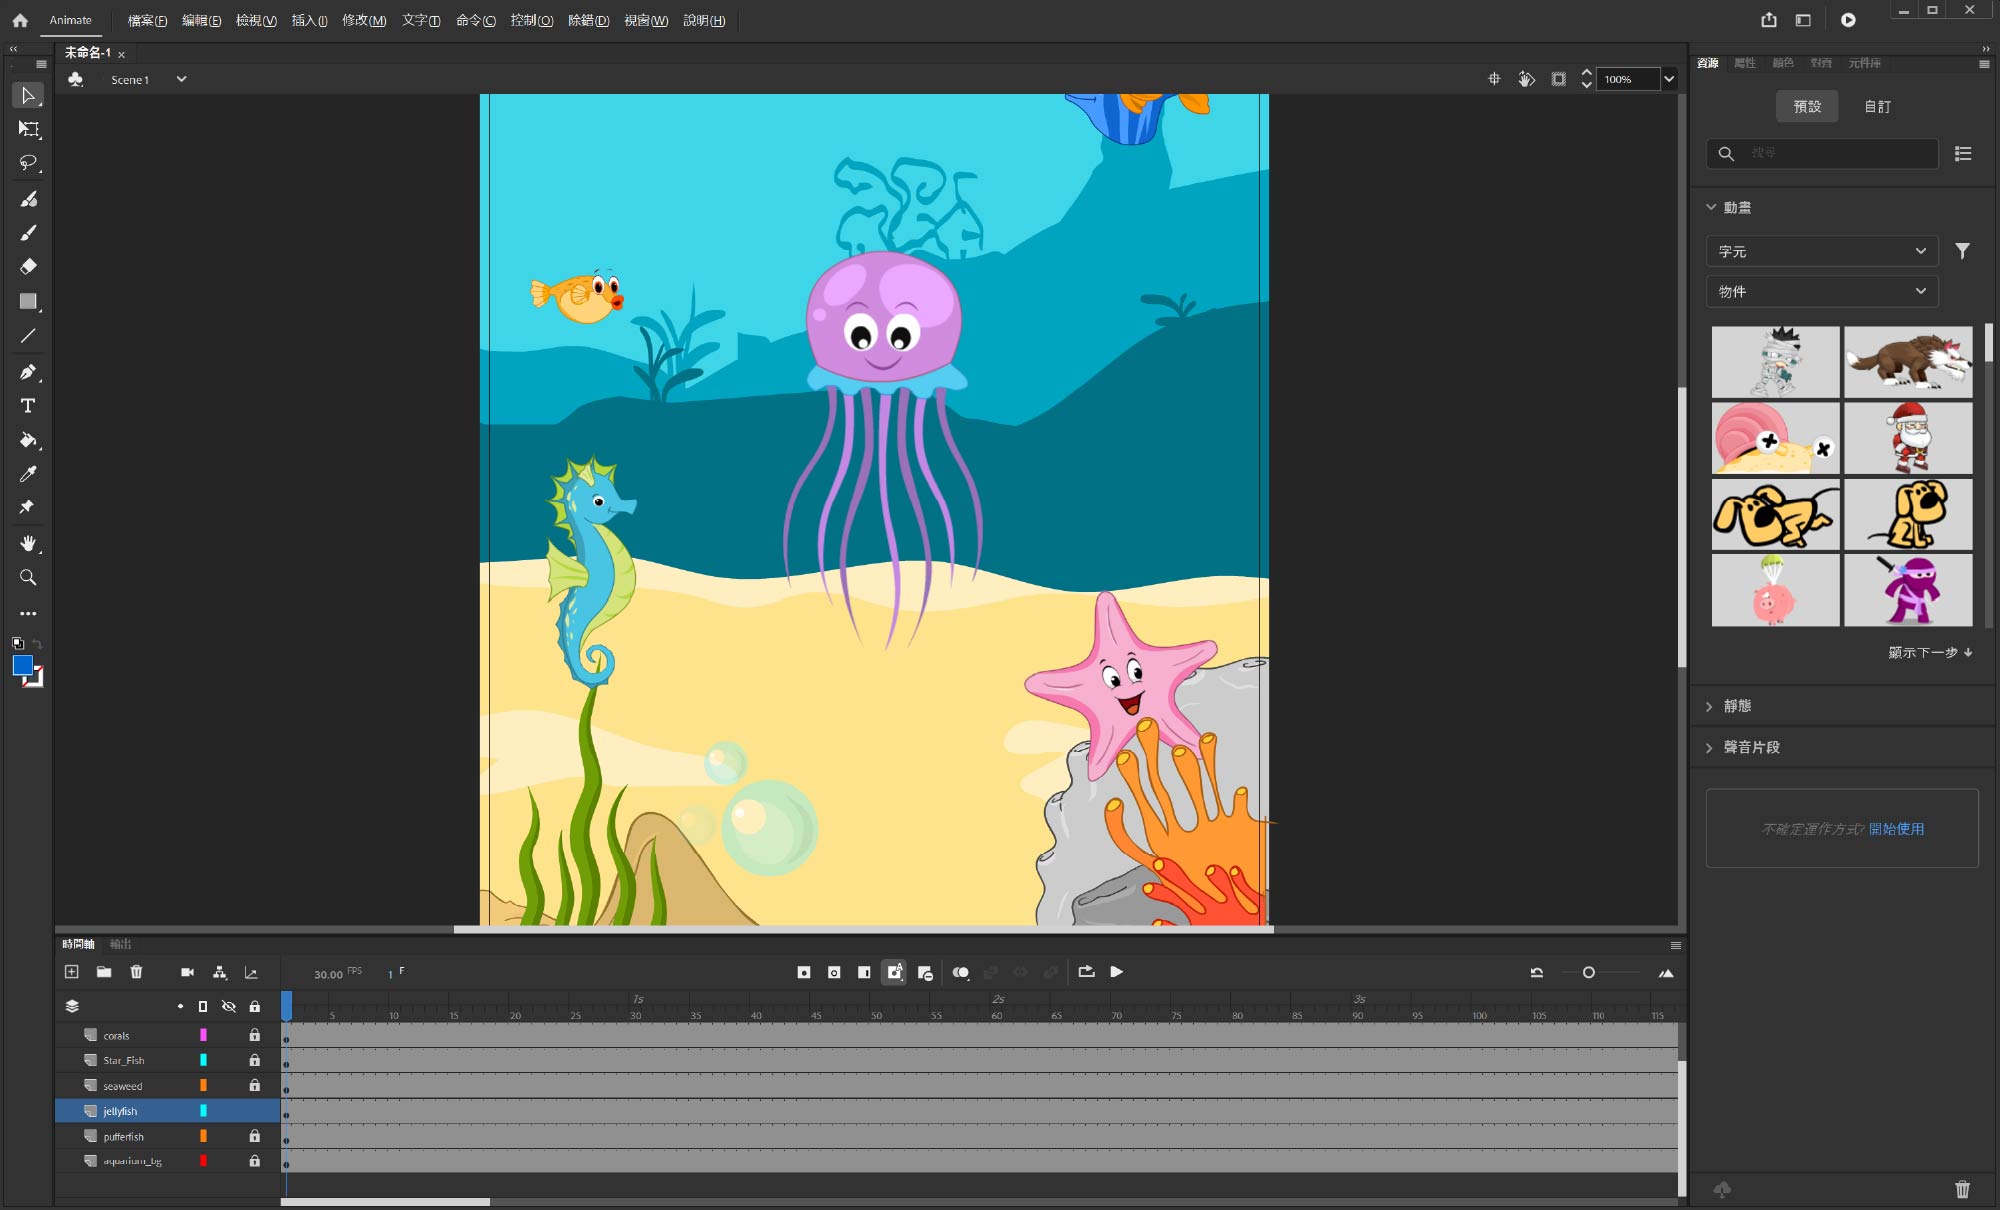Select the Text tool

28,406
